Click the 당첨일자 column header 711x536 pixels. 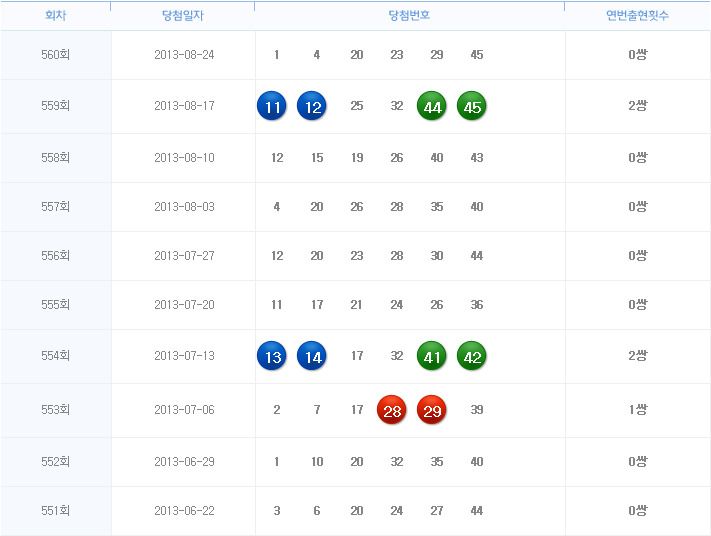(183, 16)
